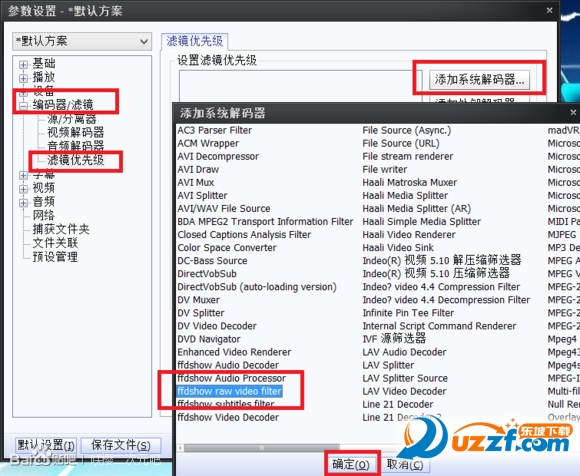This screenshot has height=476, width=580.
Task: Select DV Video Decoder
Action: point(217,326)
